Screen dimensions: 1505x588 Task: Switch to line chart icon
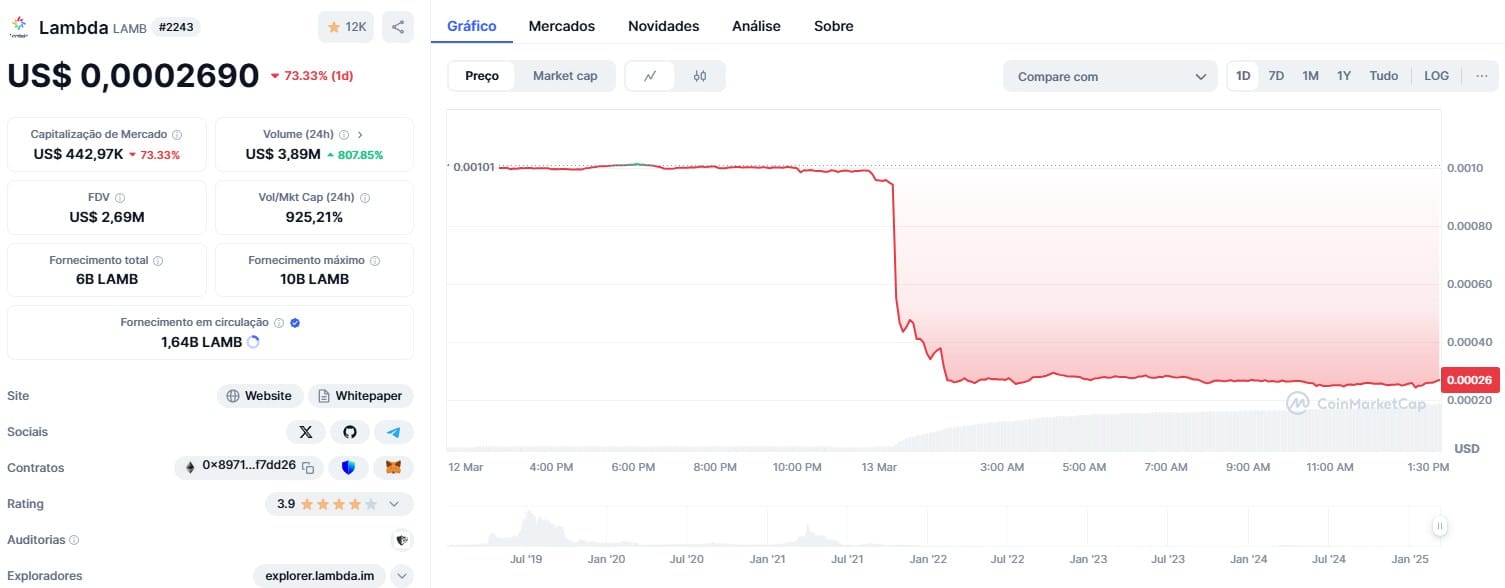pos(650,76)
